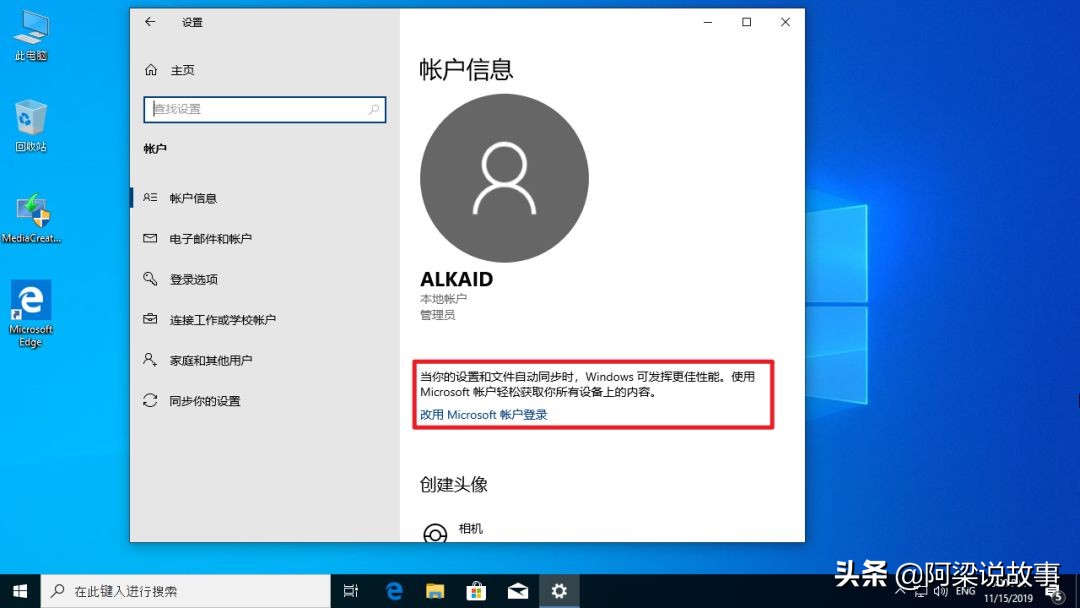Open the 回收站 recycle bin
The width and height of the screenshot is (1080, 608).
30,120
